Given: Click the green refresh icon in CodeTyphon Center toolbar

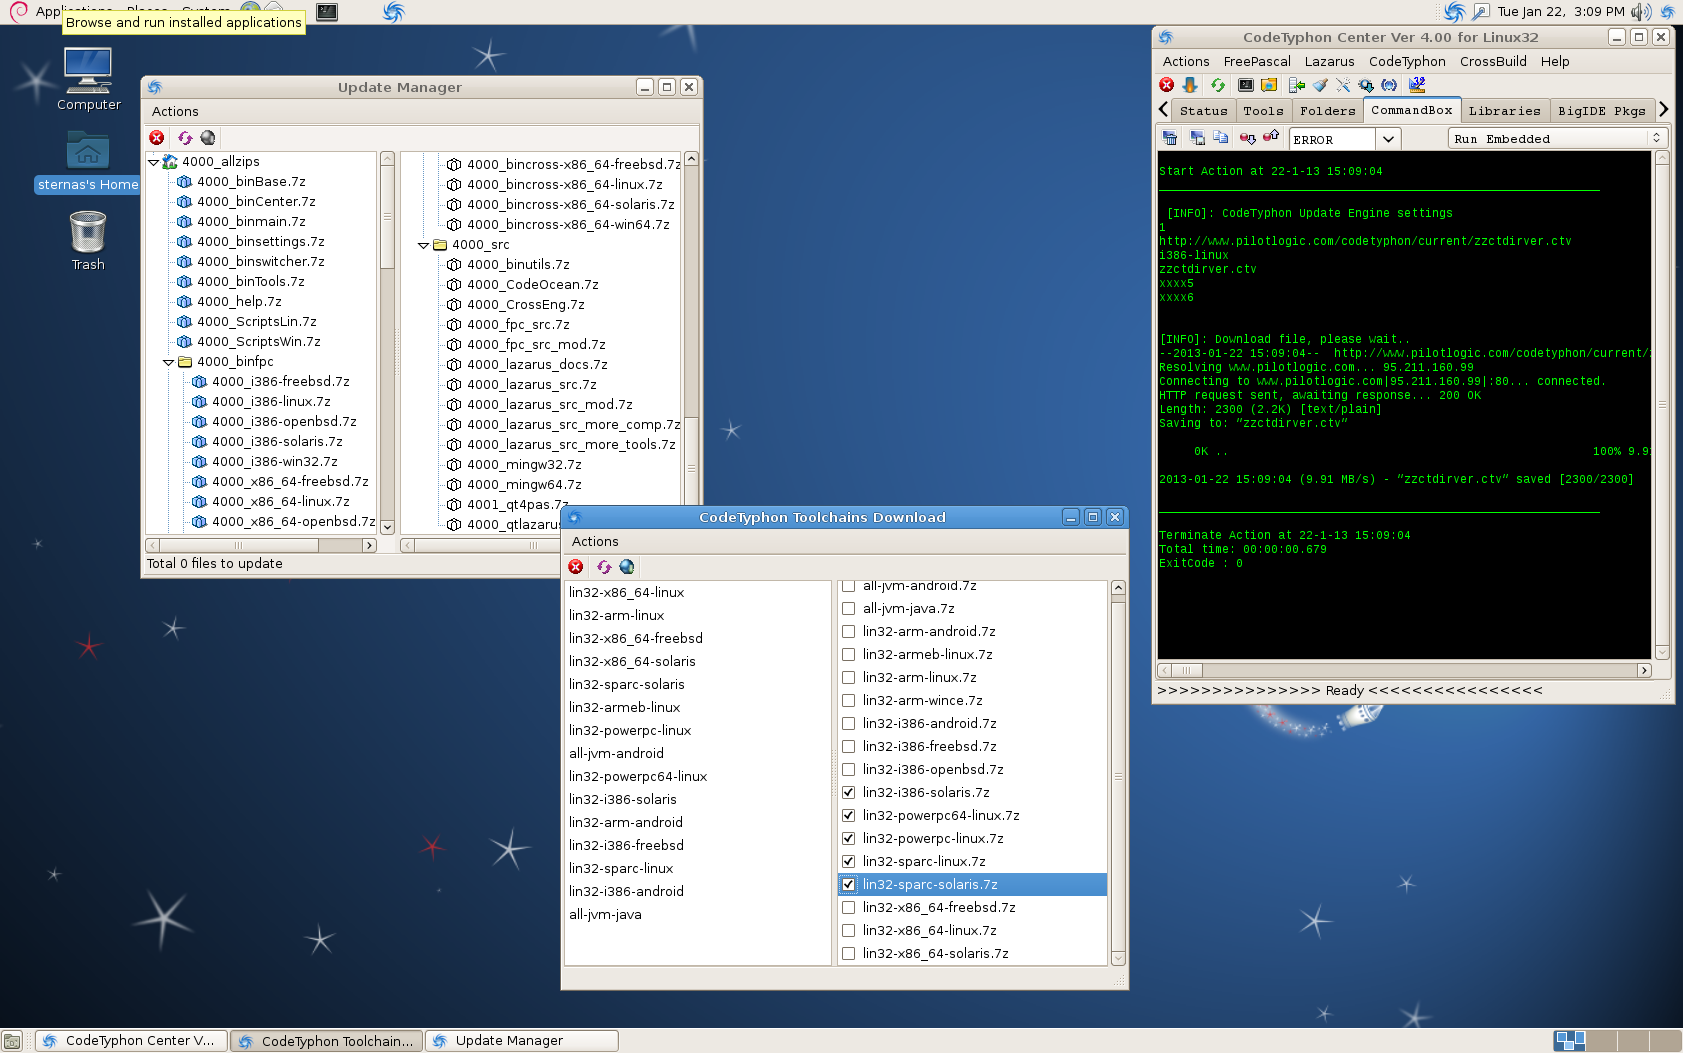Looking at the screenshot, I should click(1217, 85).
